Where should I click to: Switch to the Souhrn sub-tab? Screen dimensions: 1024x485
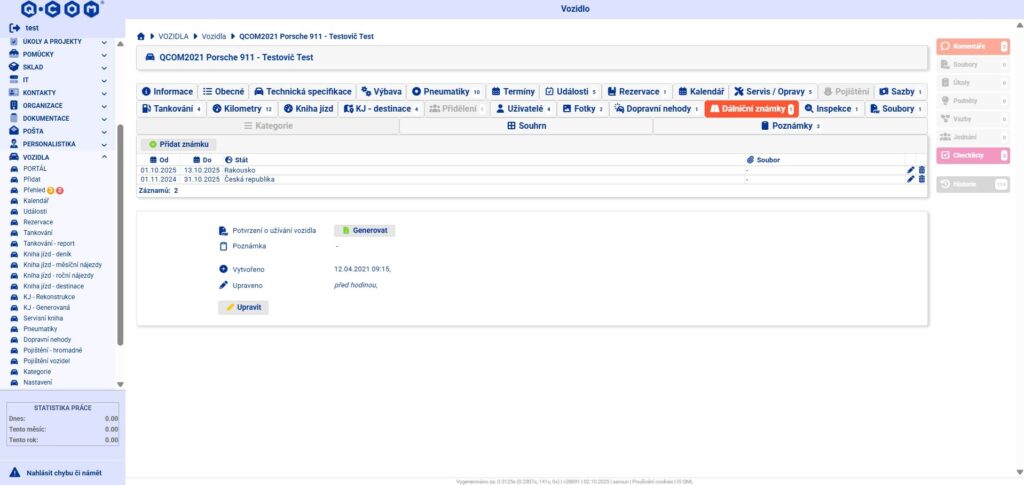[x=525, y=126]
